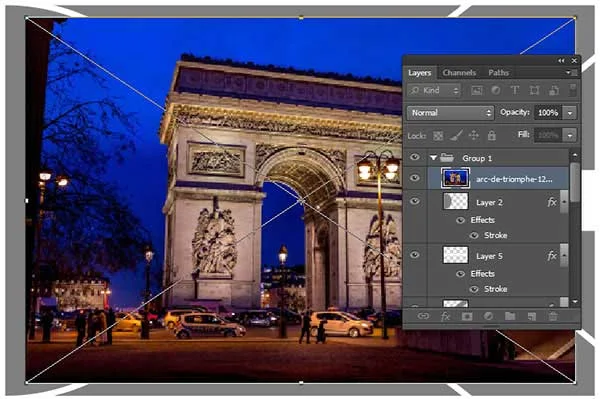Add a layer style via bottom fx icon
The height and width of the screenshot is (399, 600).
[445, 316]
